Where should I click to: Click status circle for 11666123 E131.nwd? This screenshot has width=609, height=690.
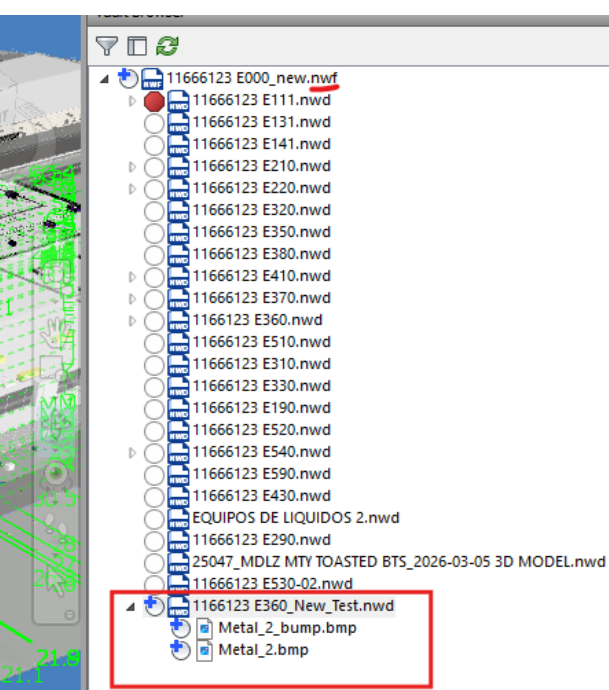154,123
